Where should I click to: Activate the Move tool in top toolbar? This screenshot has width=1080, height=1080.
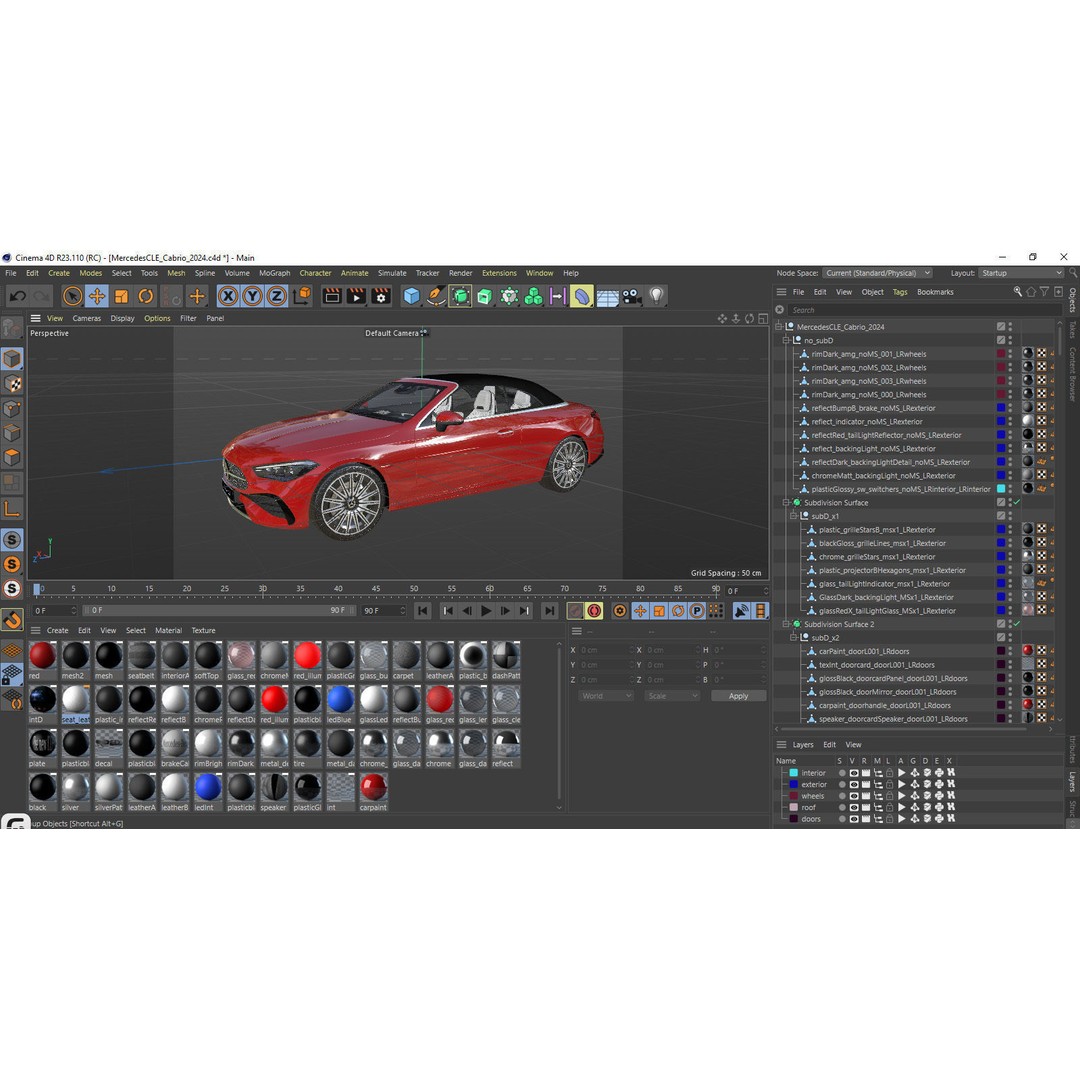click(x=97, y=296)
